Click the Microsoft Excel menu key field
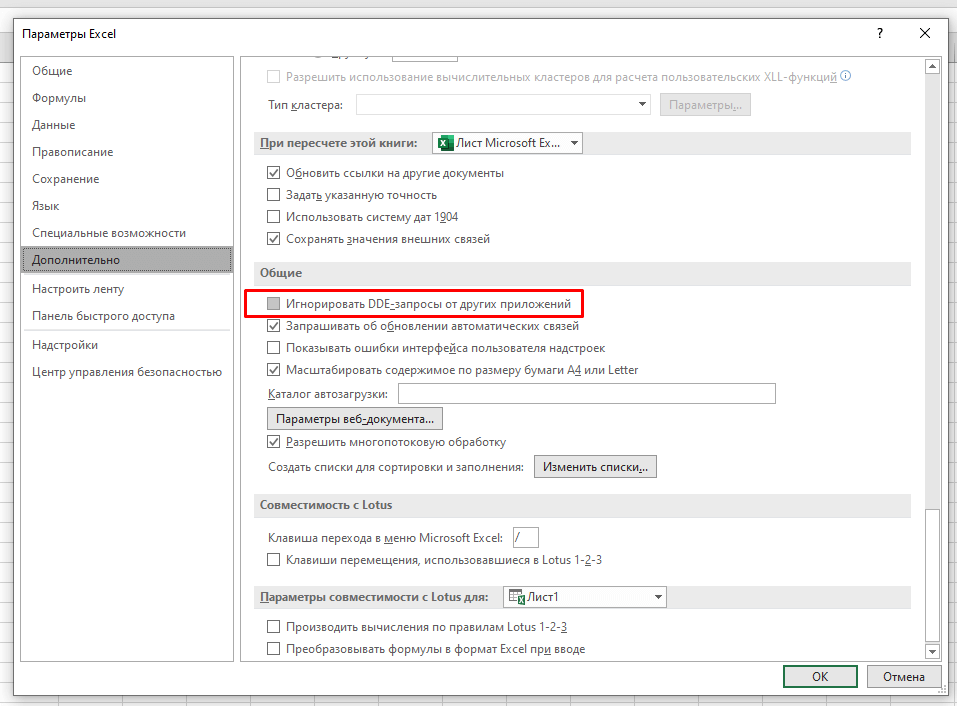The height and width of the screenshot is (706, 957). pos(525,538)
